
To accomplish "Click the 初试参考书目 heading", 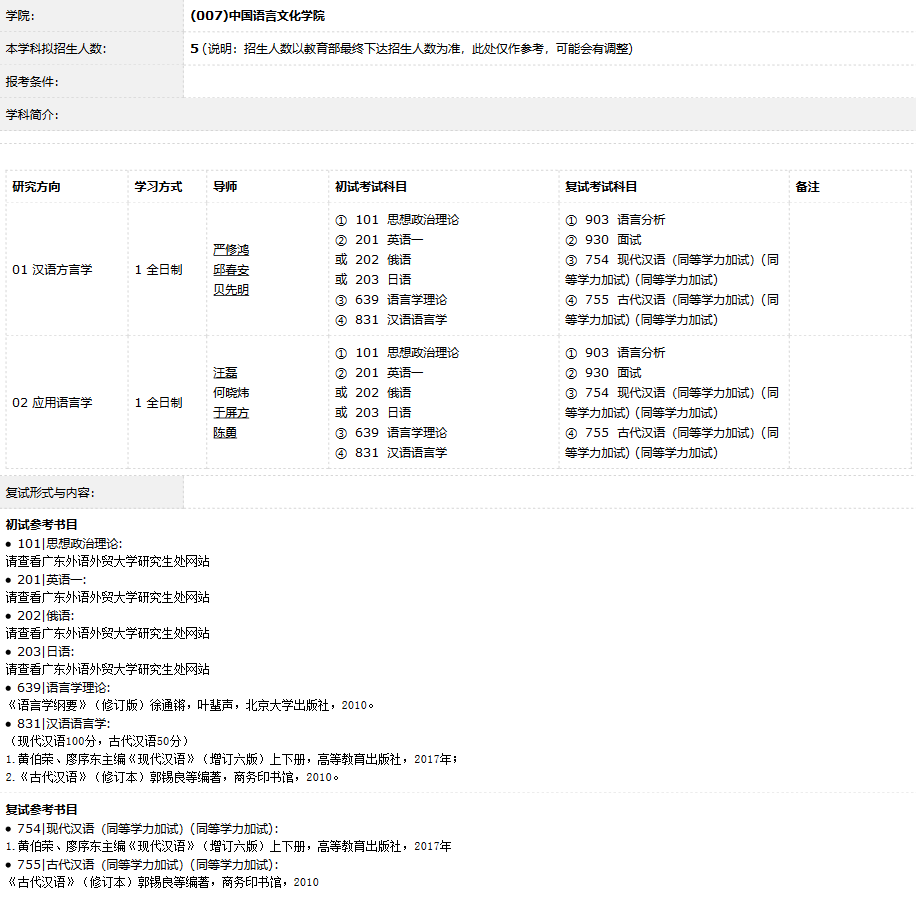I will pyautogui.click(x=42, y=525).
